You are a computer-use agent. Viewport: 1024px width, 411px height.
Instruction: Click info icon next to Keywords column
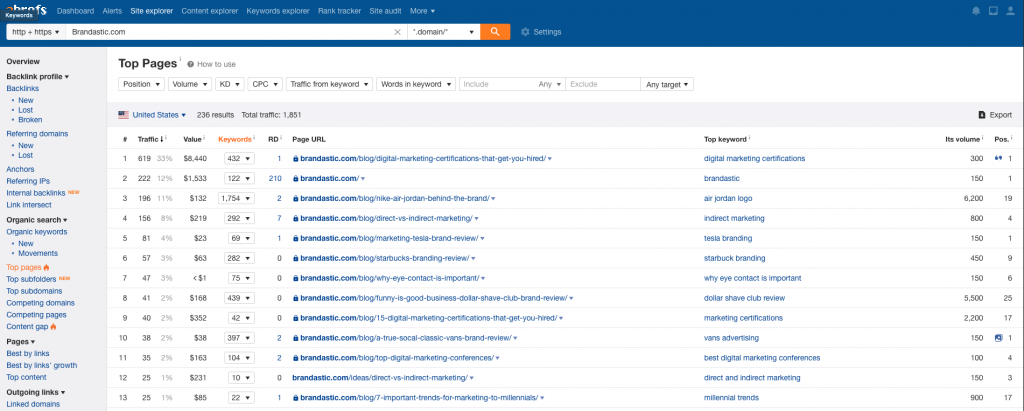pos(254,138)
